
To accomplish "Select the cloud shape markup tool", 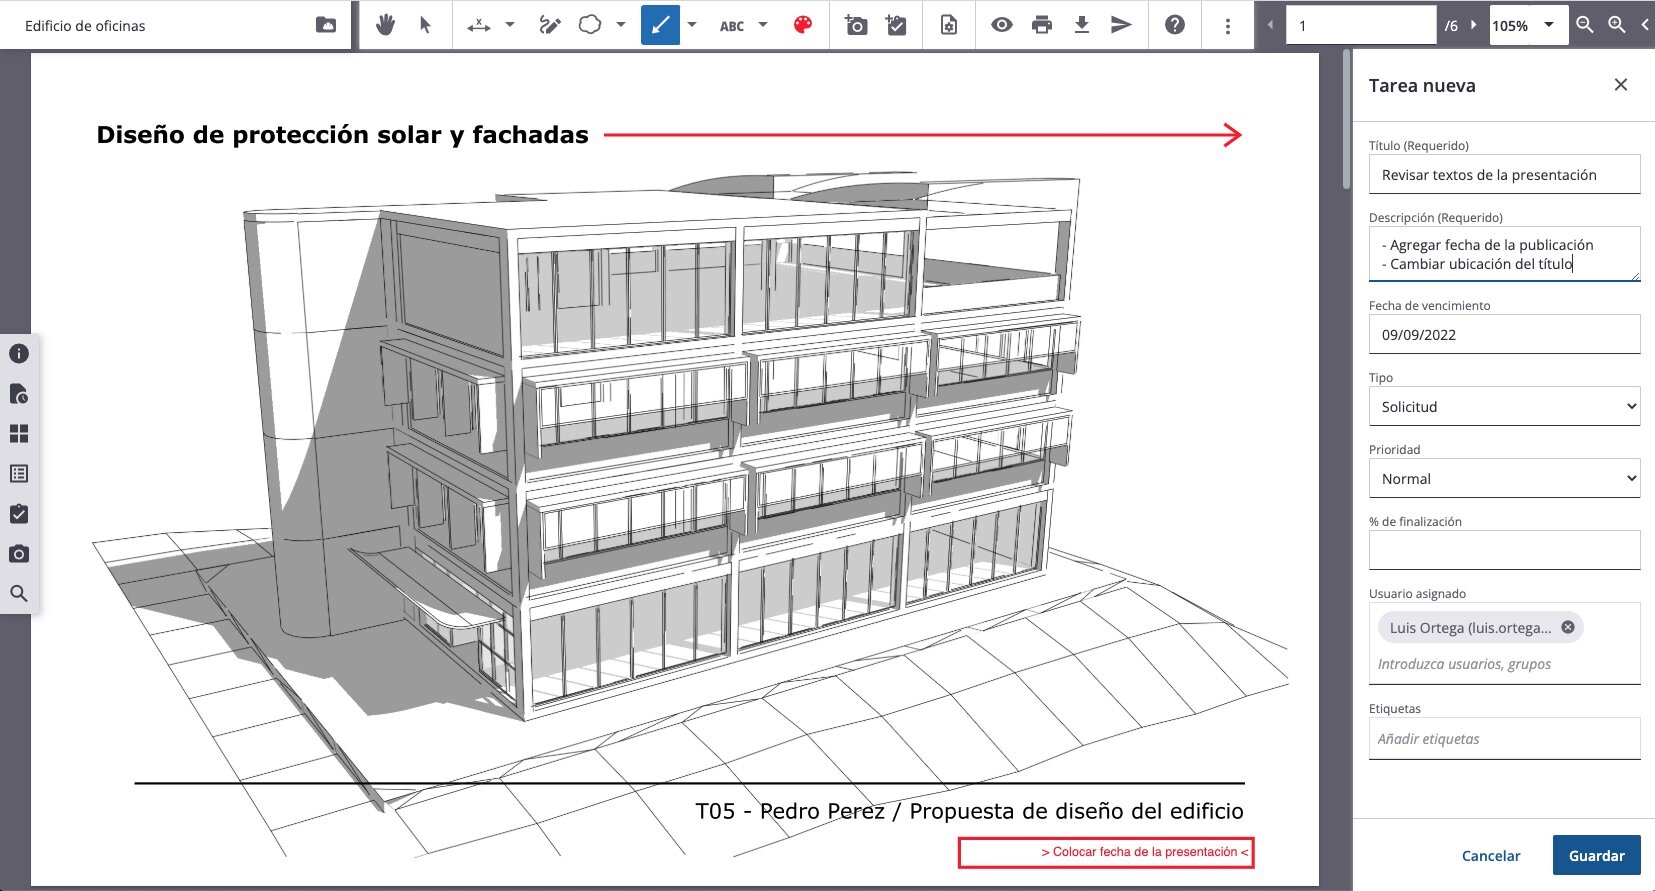I will [591, 25].
